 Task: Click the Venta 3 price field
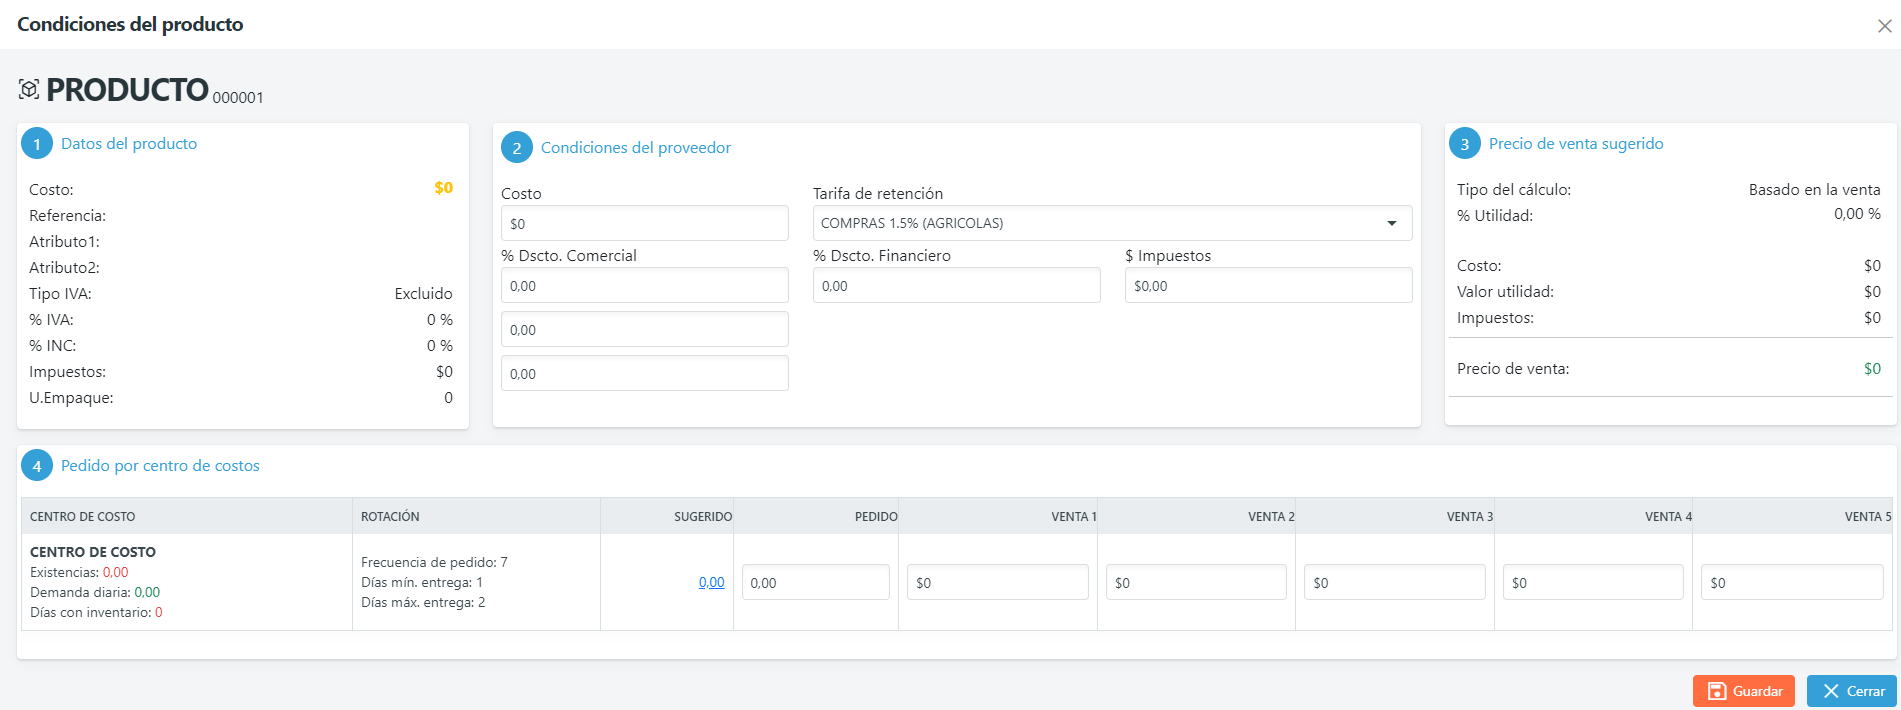pyautogui.click(x=1394, y=583)
